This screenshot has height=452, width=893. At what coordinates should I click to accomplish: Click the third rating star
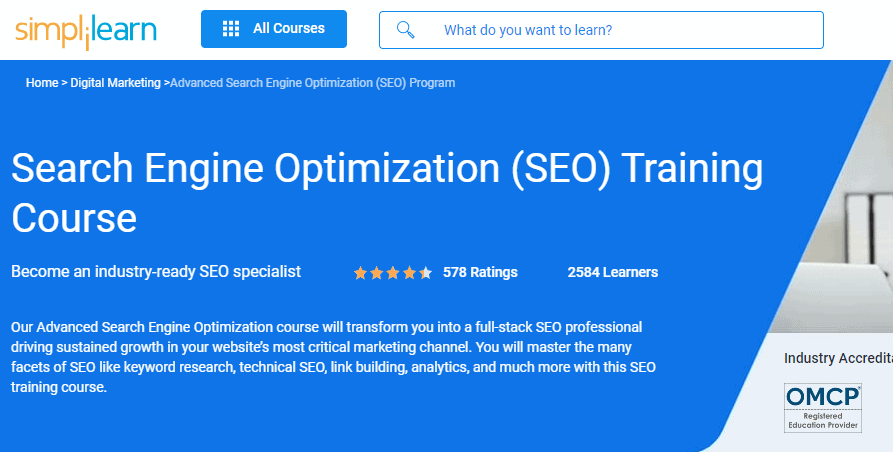[393, 272]
